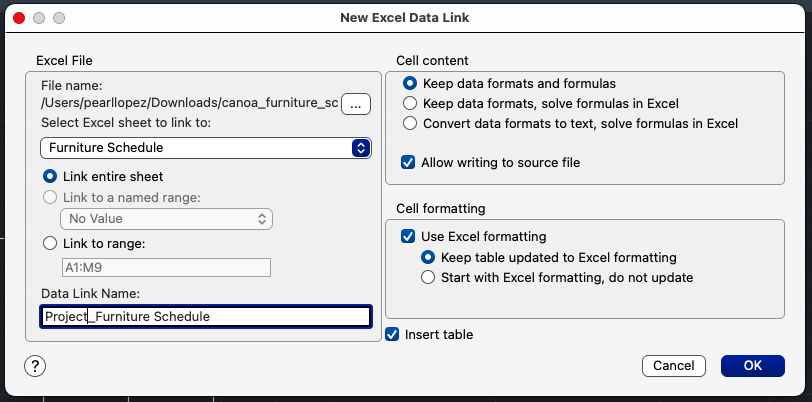Click the A1:M9 range input field
812x402 pixels.
click(166, 267)
